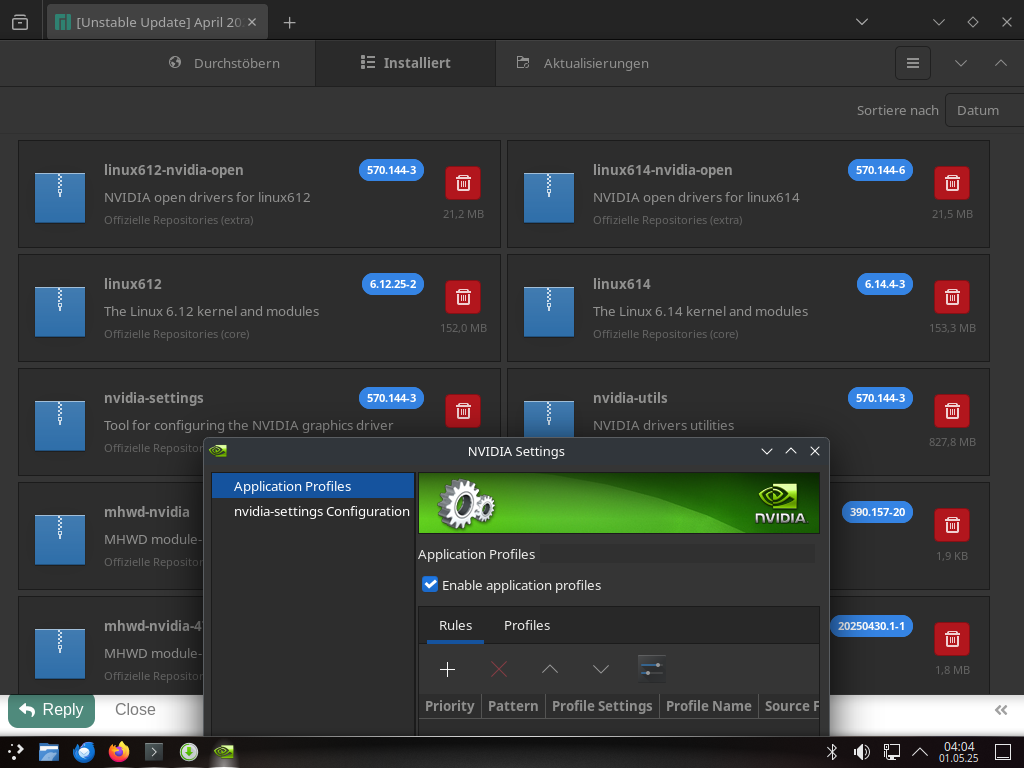Uninstall nvidia-settings via its trash button
The width and height of the screenshot is (1024, 768).
coord(463,411)
